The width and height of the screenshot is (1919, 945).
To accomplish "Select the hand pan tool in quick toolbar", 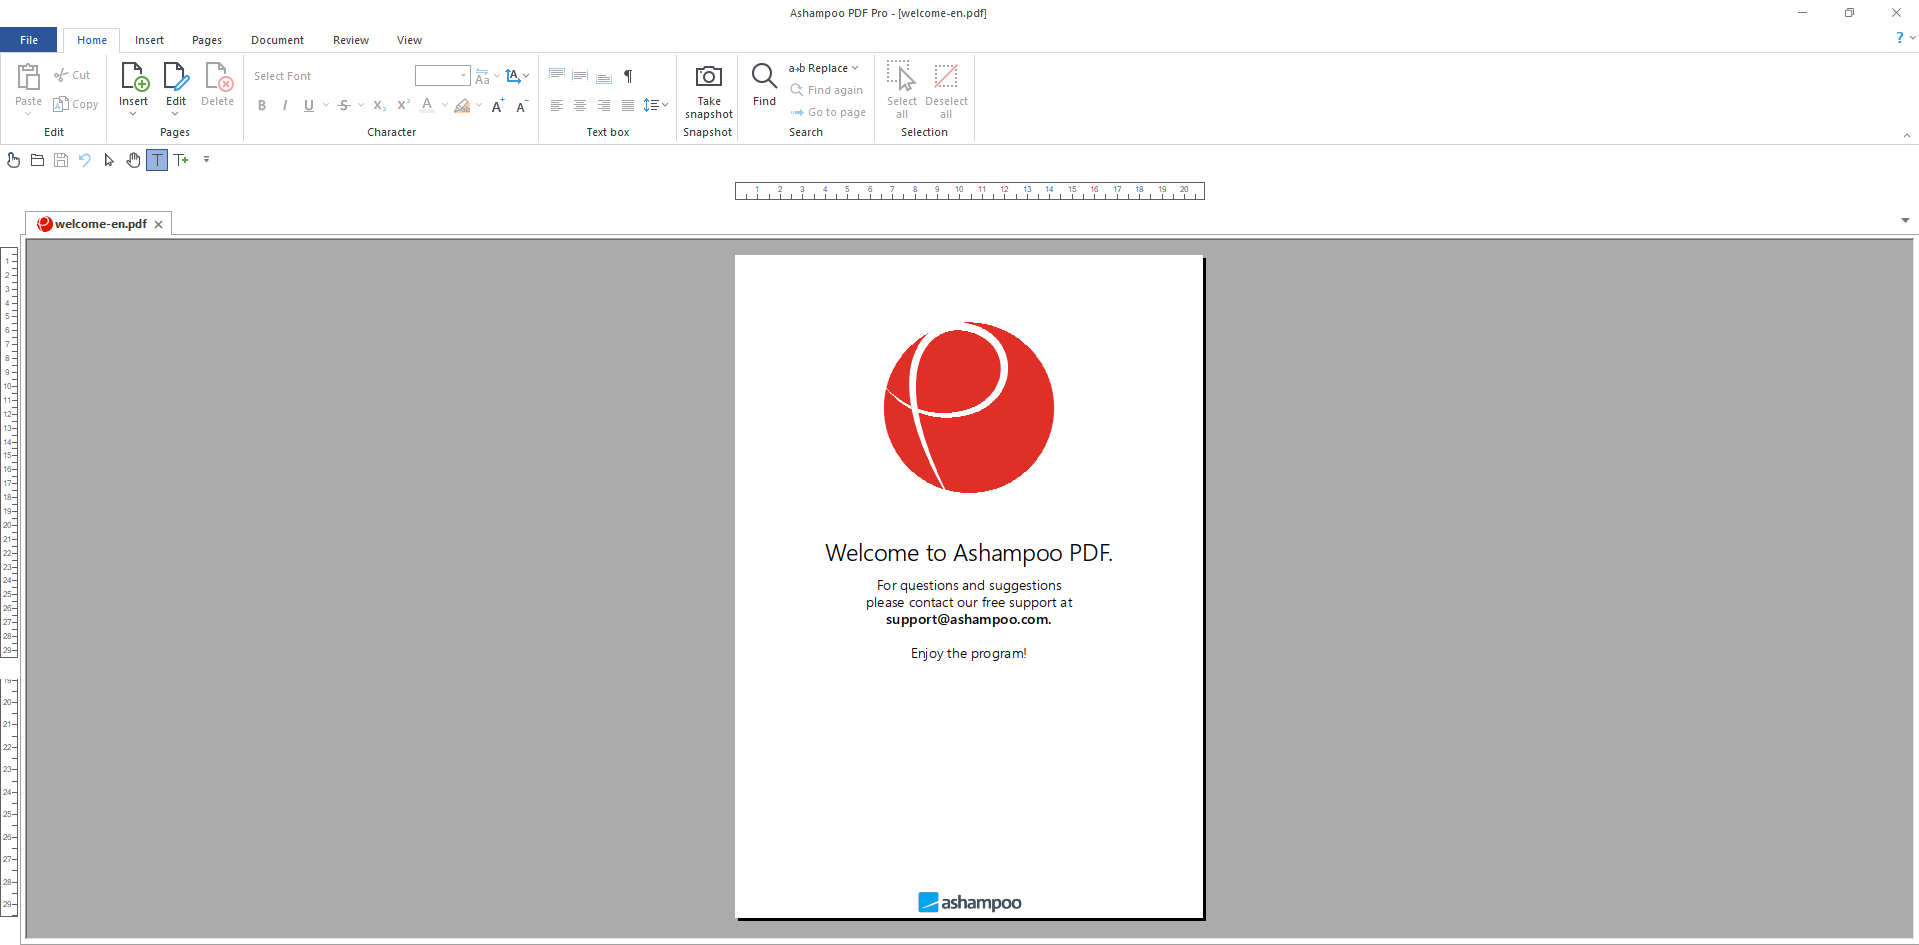I will (133, 160).
